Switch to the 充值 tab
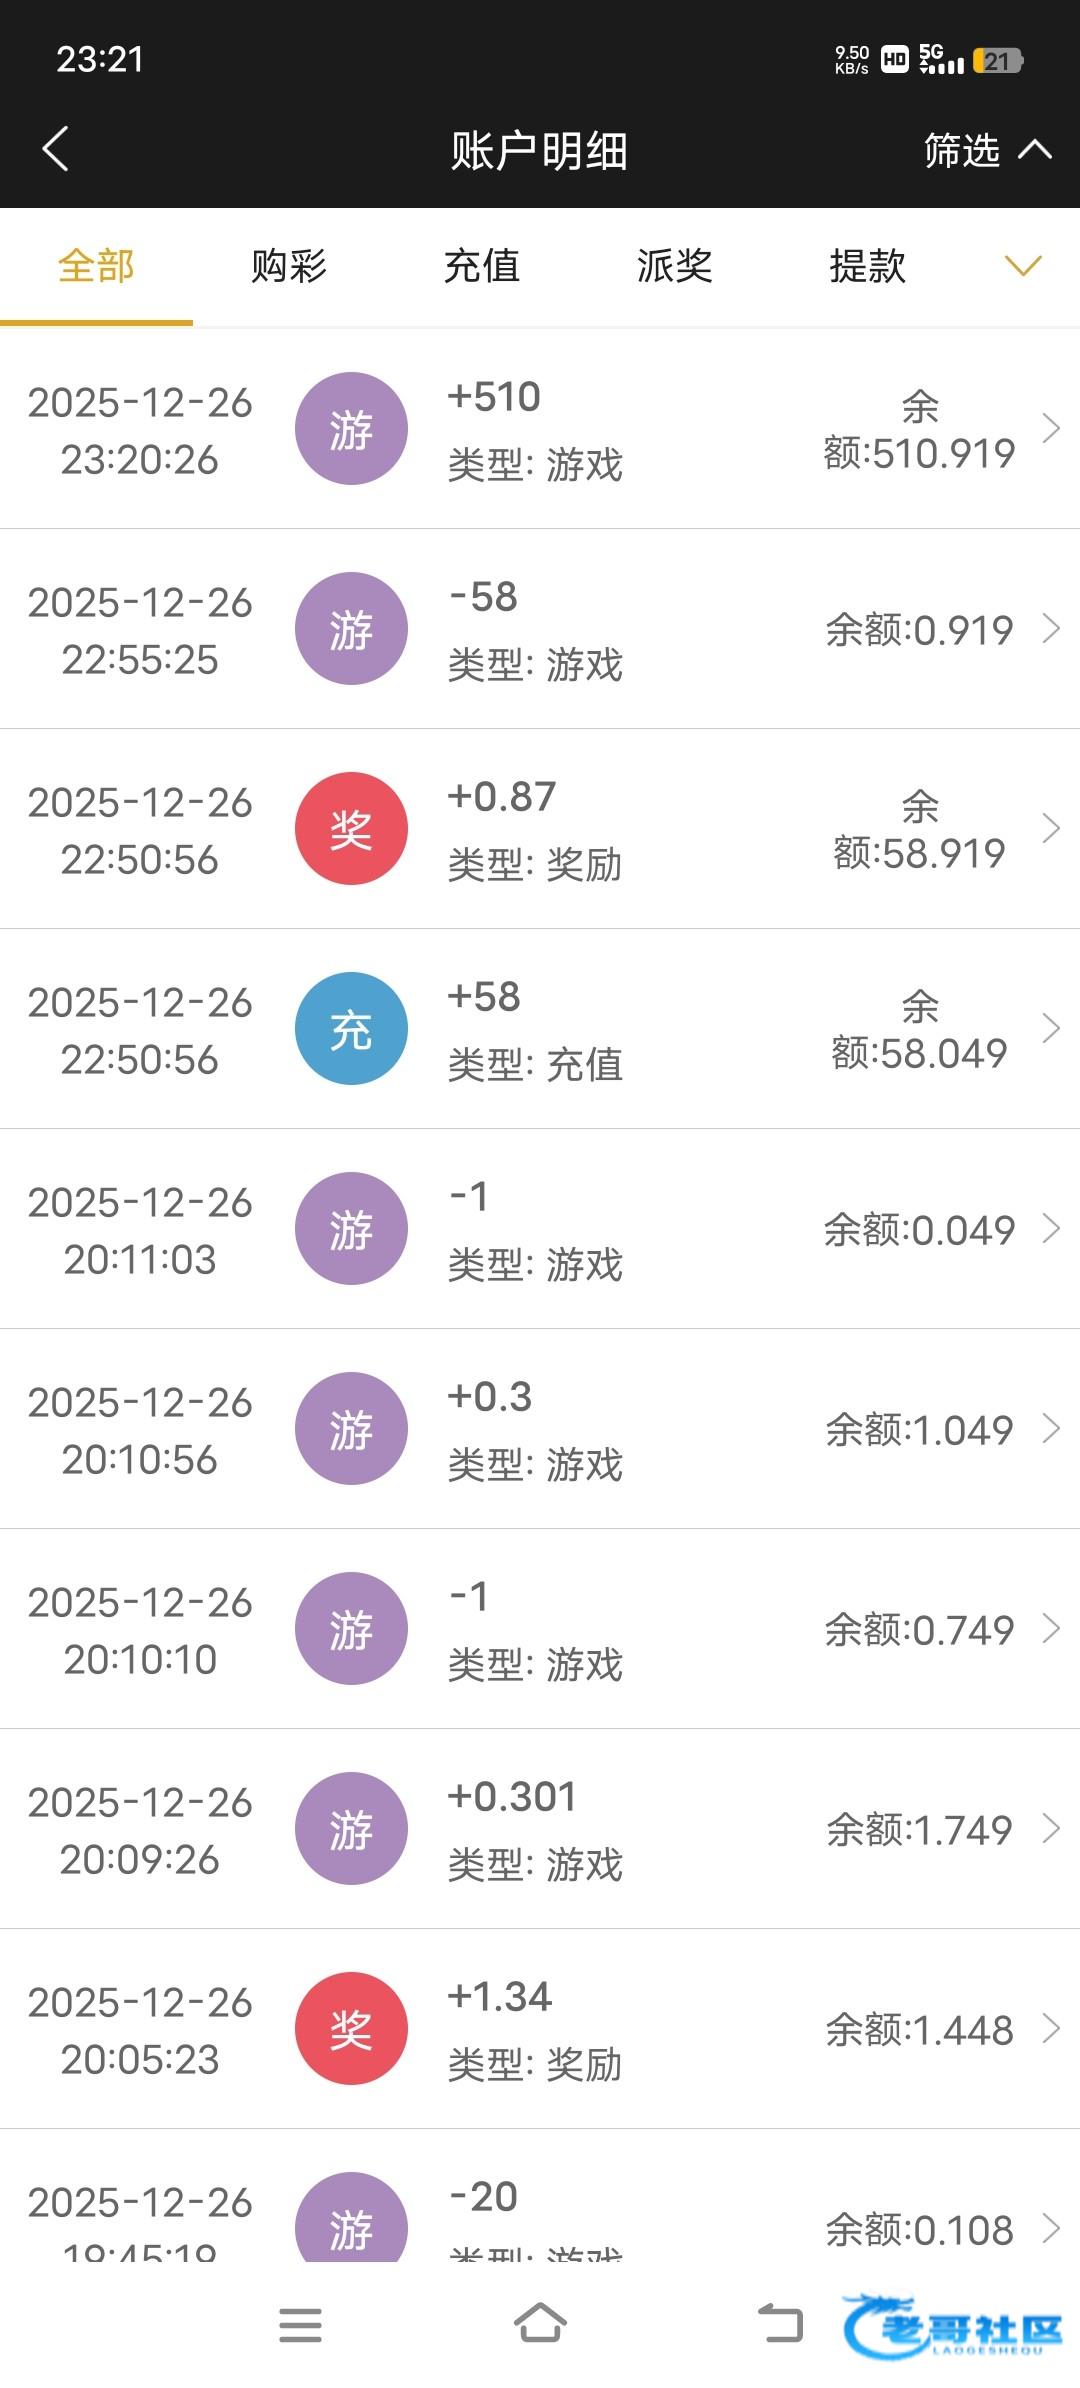This screenshot has height=2388, width=1080. (482, 267)
